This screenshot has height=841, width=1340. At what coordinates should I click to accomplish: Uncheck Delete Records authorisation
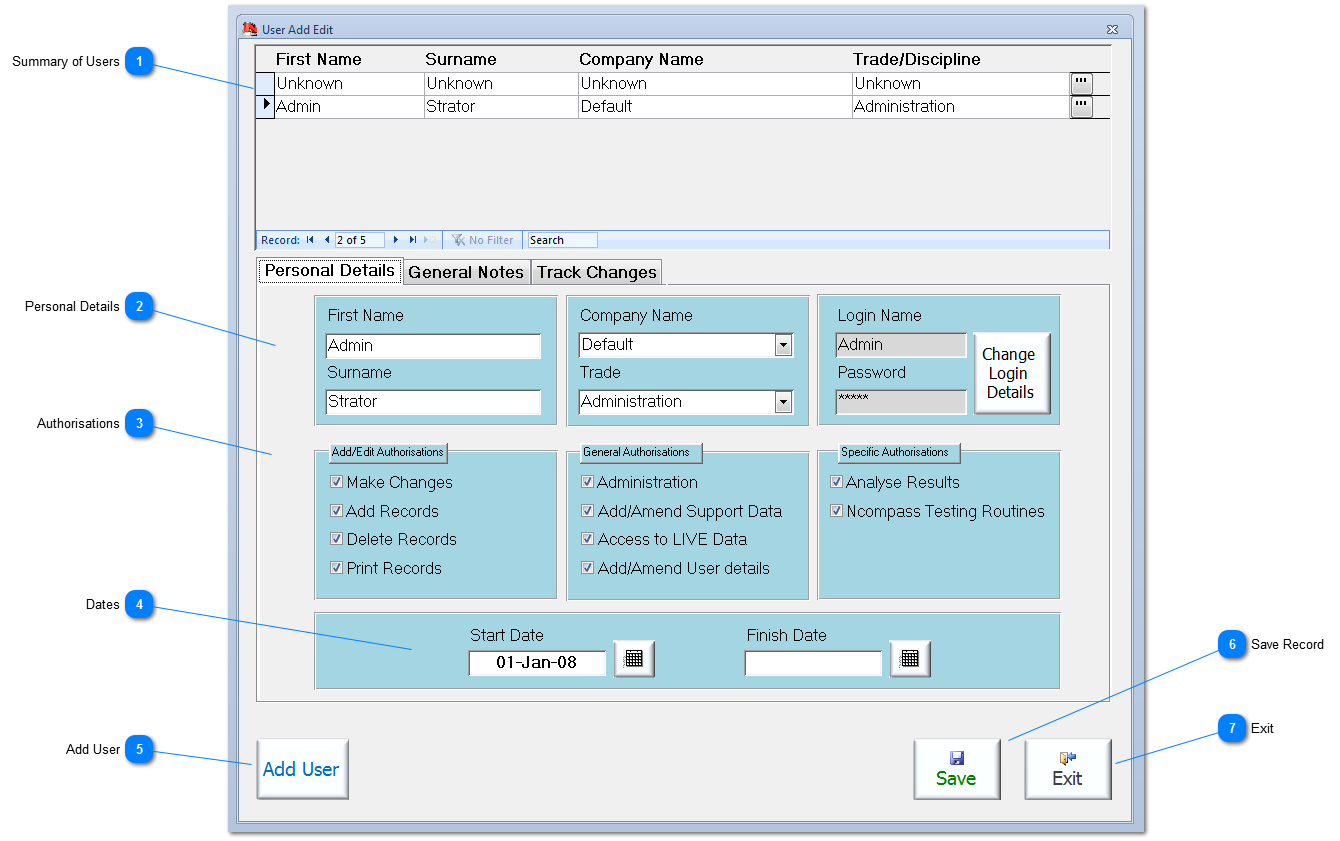coord(337,539)
